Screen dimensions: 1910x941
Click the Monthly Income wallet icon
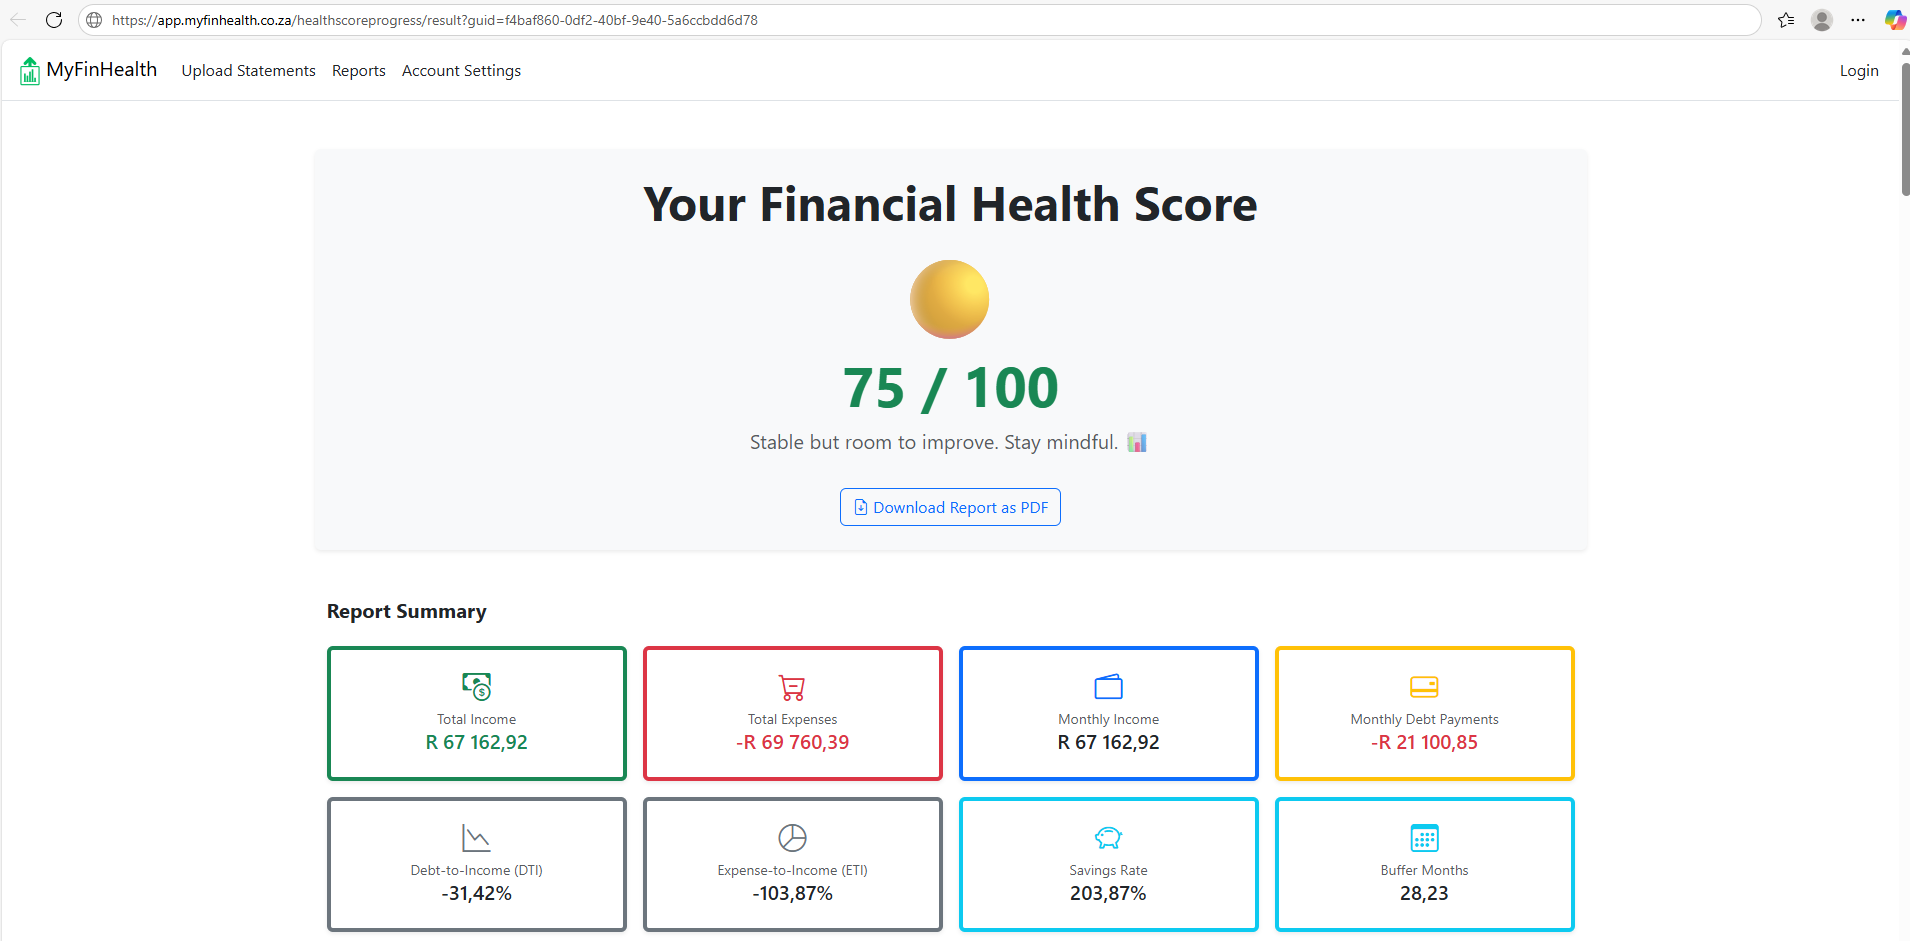1109,686
